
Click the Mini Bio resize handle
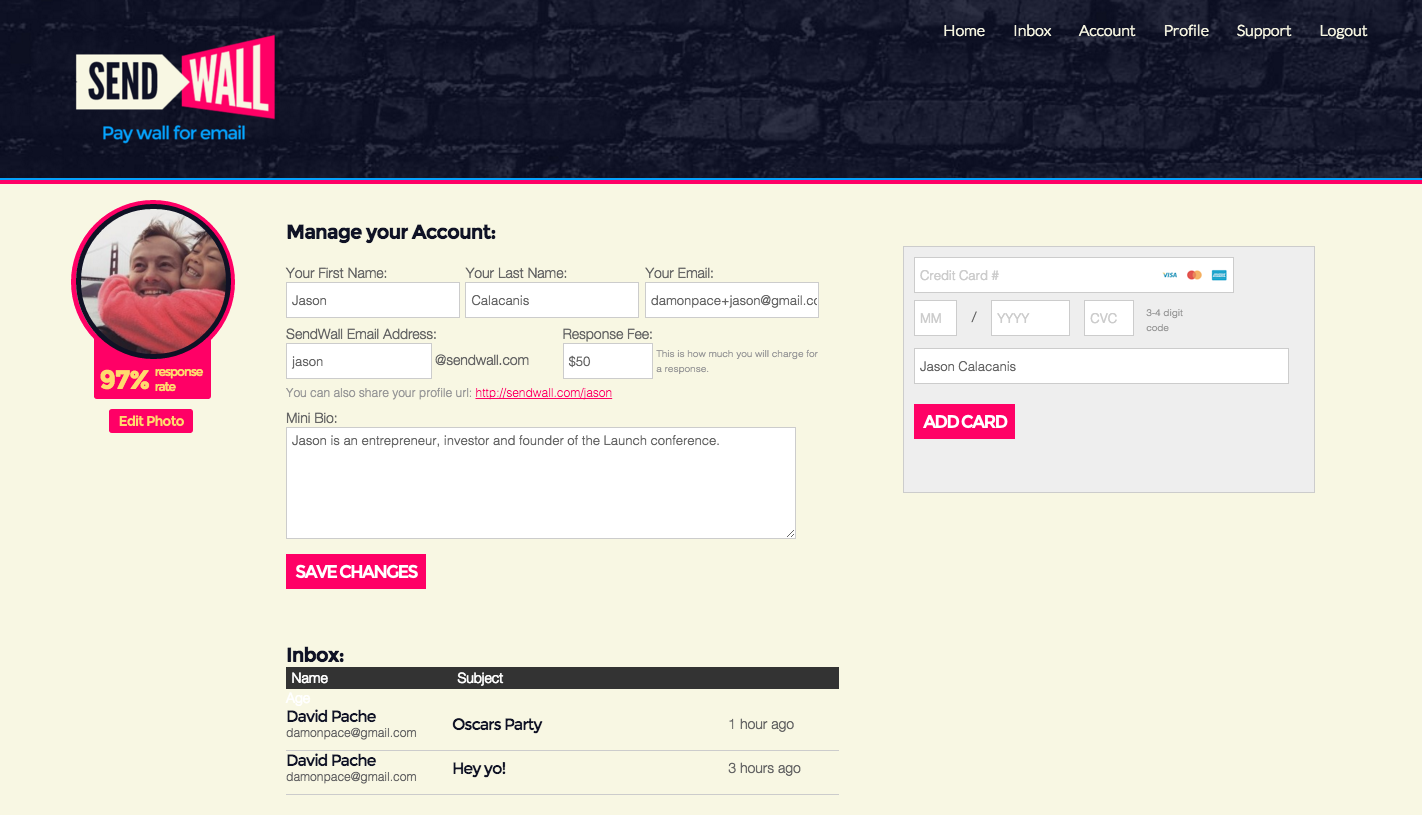(x=790, y=533)
